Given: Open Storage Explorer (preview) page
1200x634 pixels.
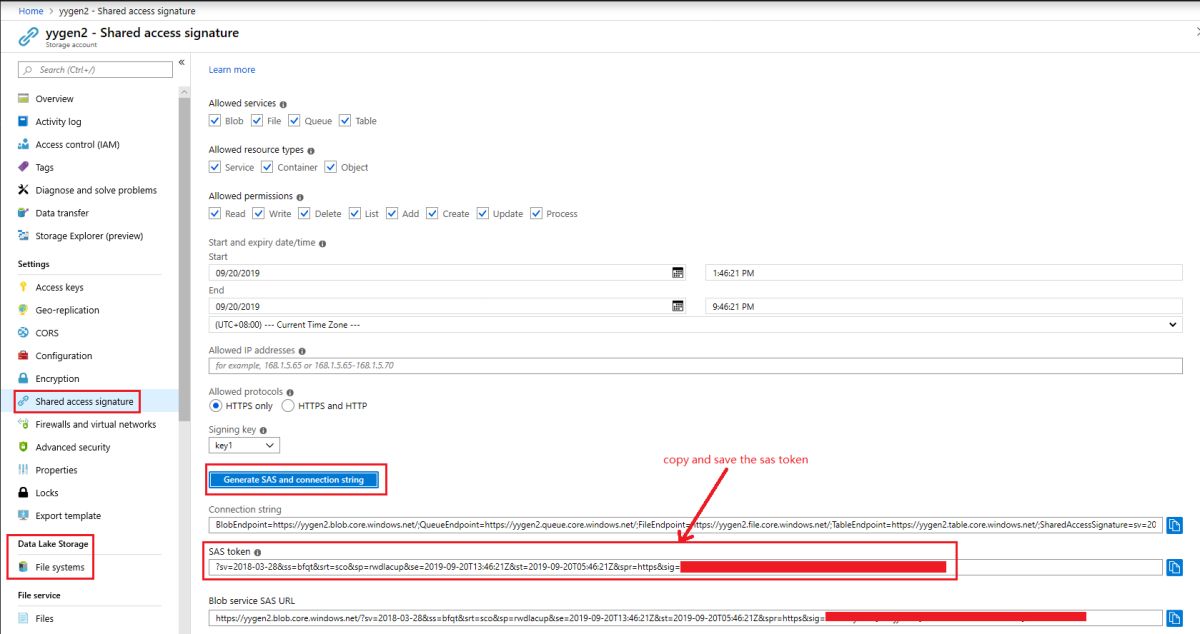Looking at the screenshot, I should pyautogui.click(x=89, y=236).
